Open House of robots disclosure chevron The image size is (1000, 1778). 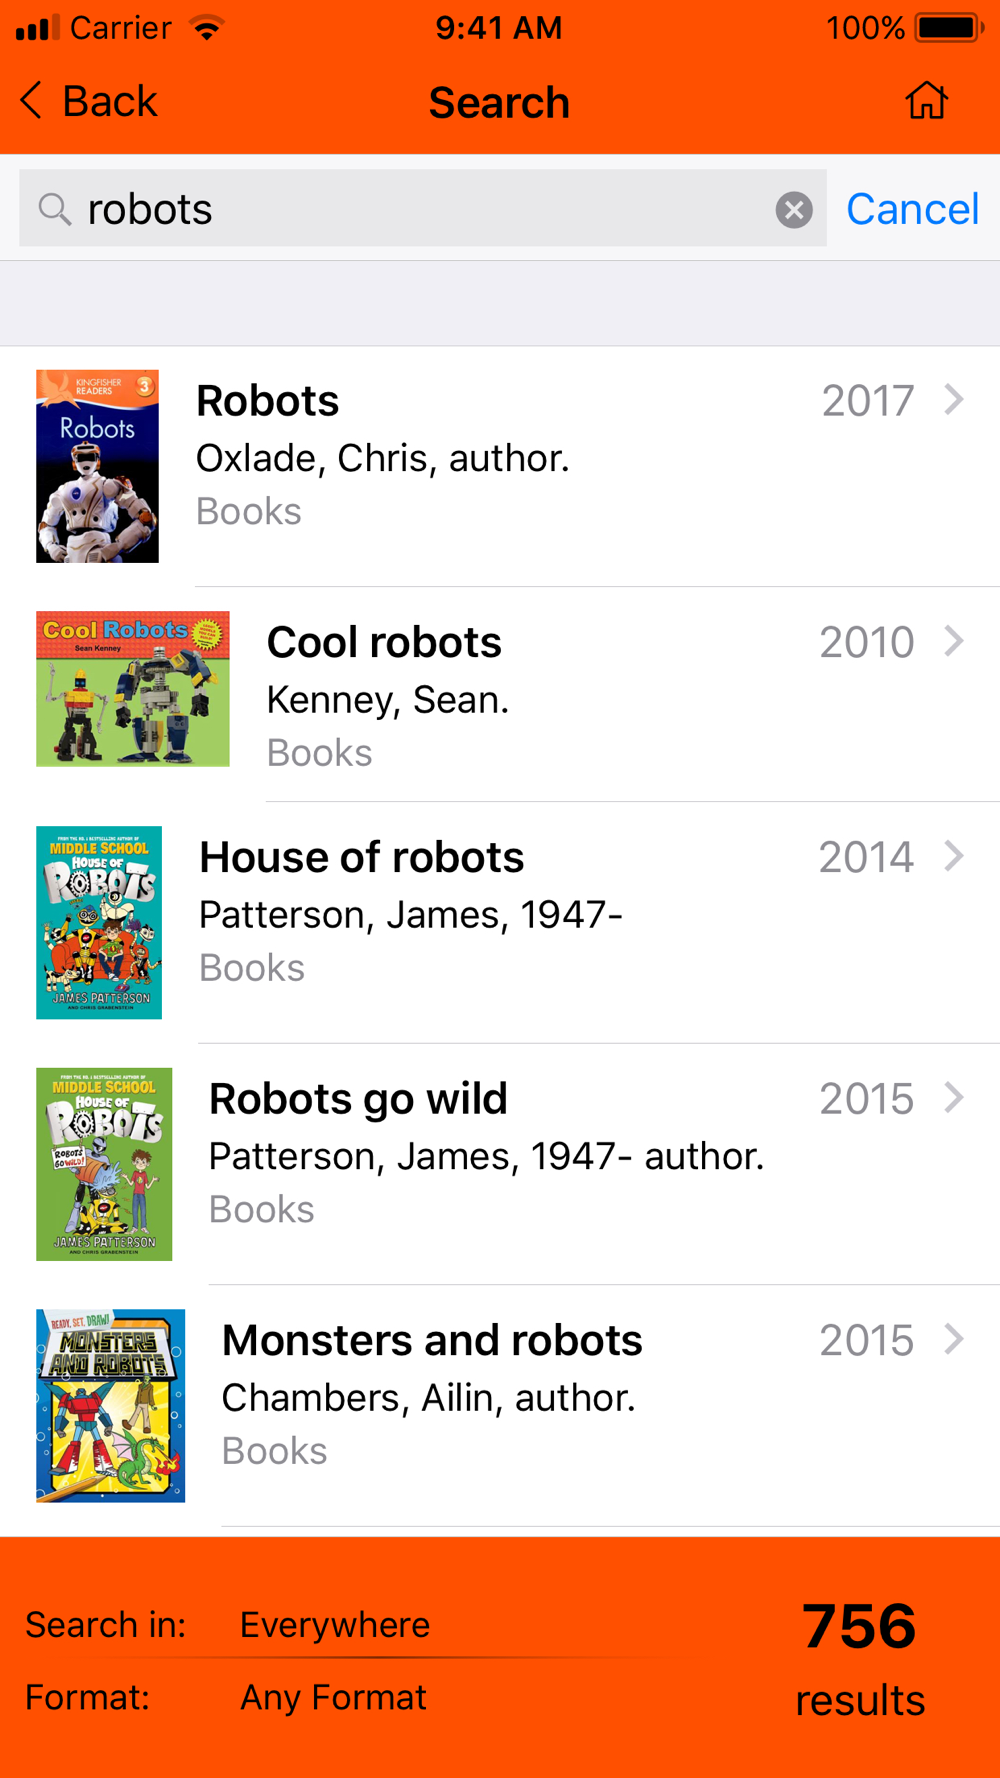(x=954, y=856)
